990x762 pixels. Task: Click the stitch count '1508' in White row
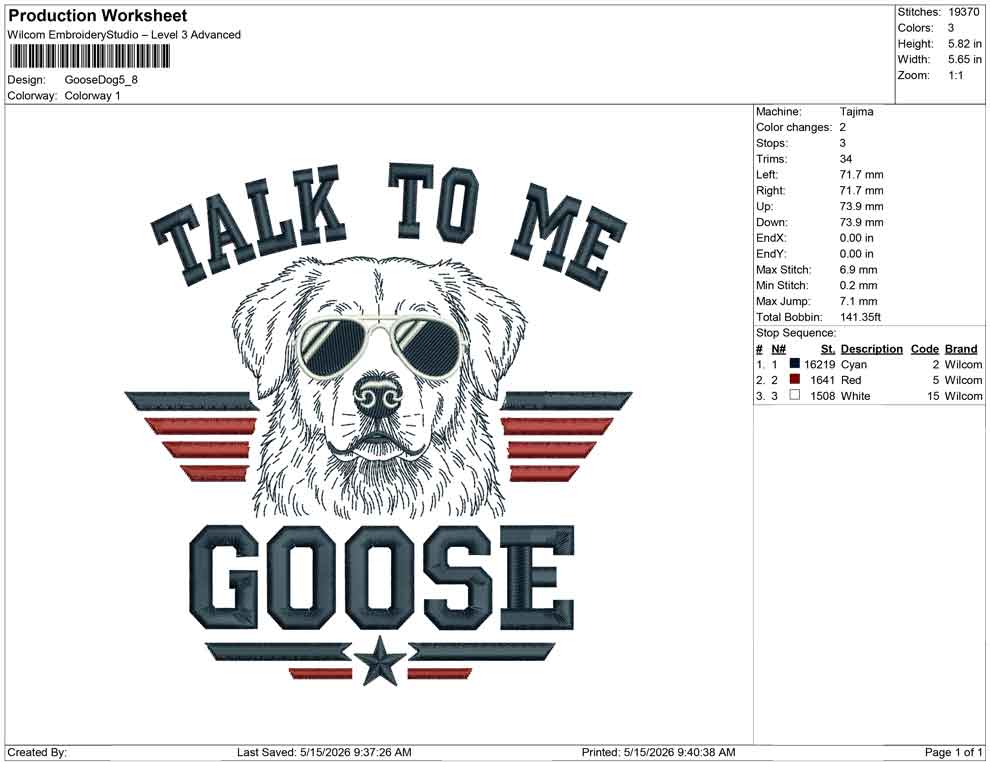tap(823, 396)
